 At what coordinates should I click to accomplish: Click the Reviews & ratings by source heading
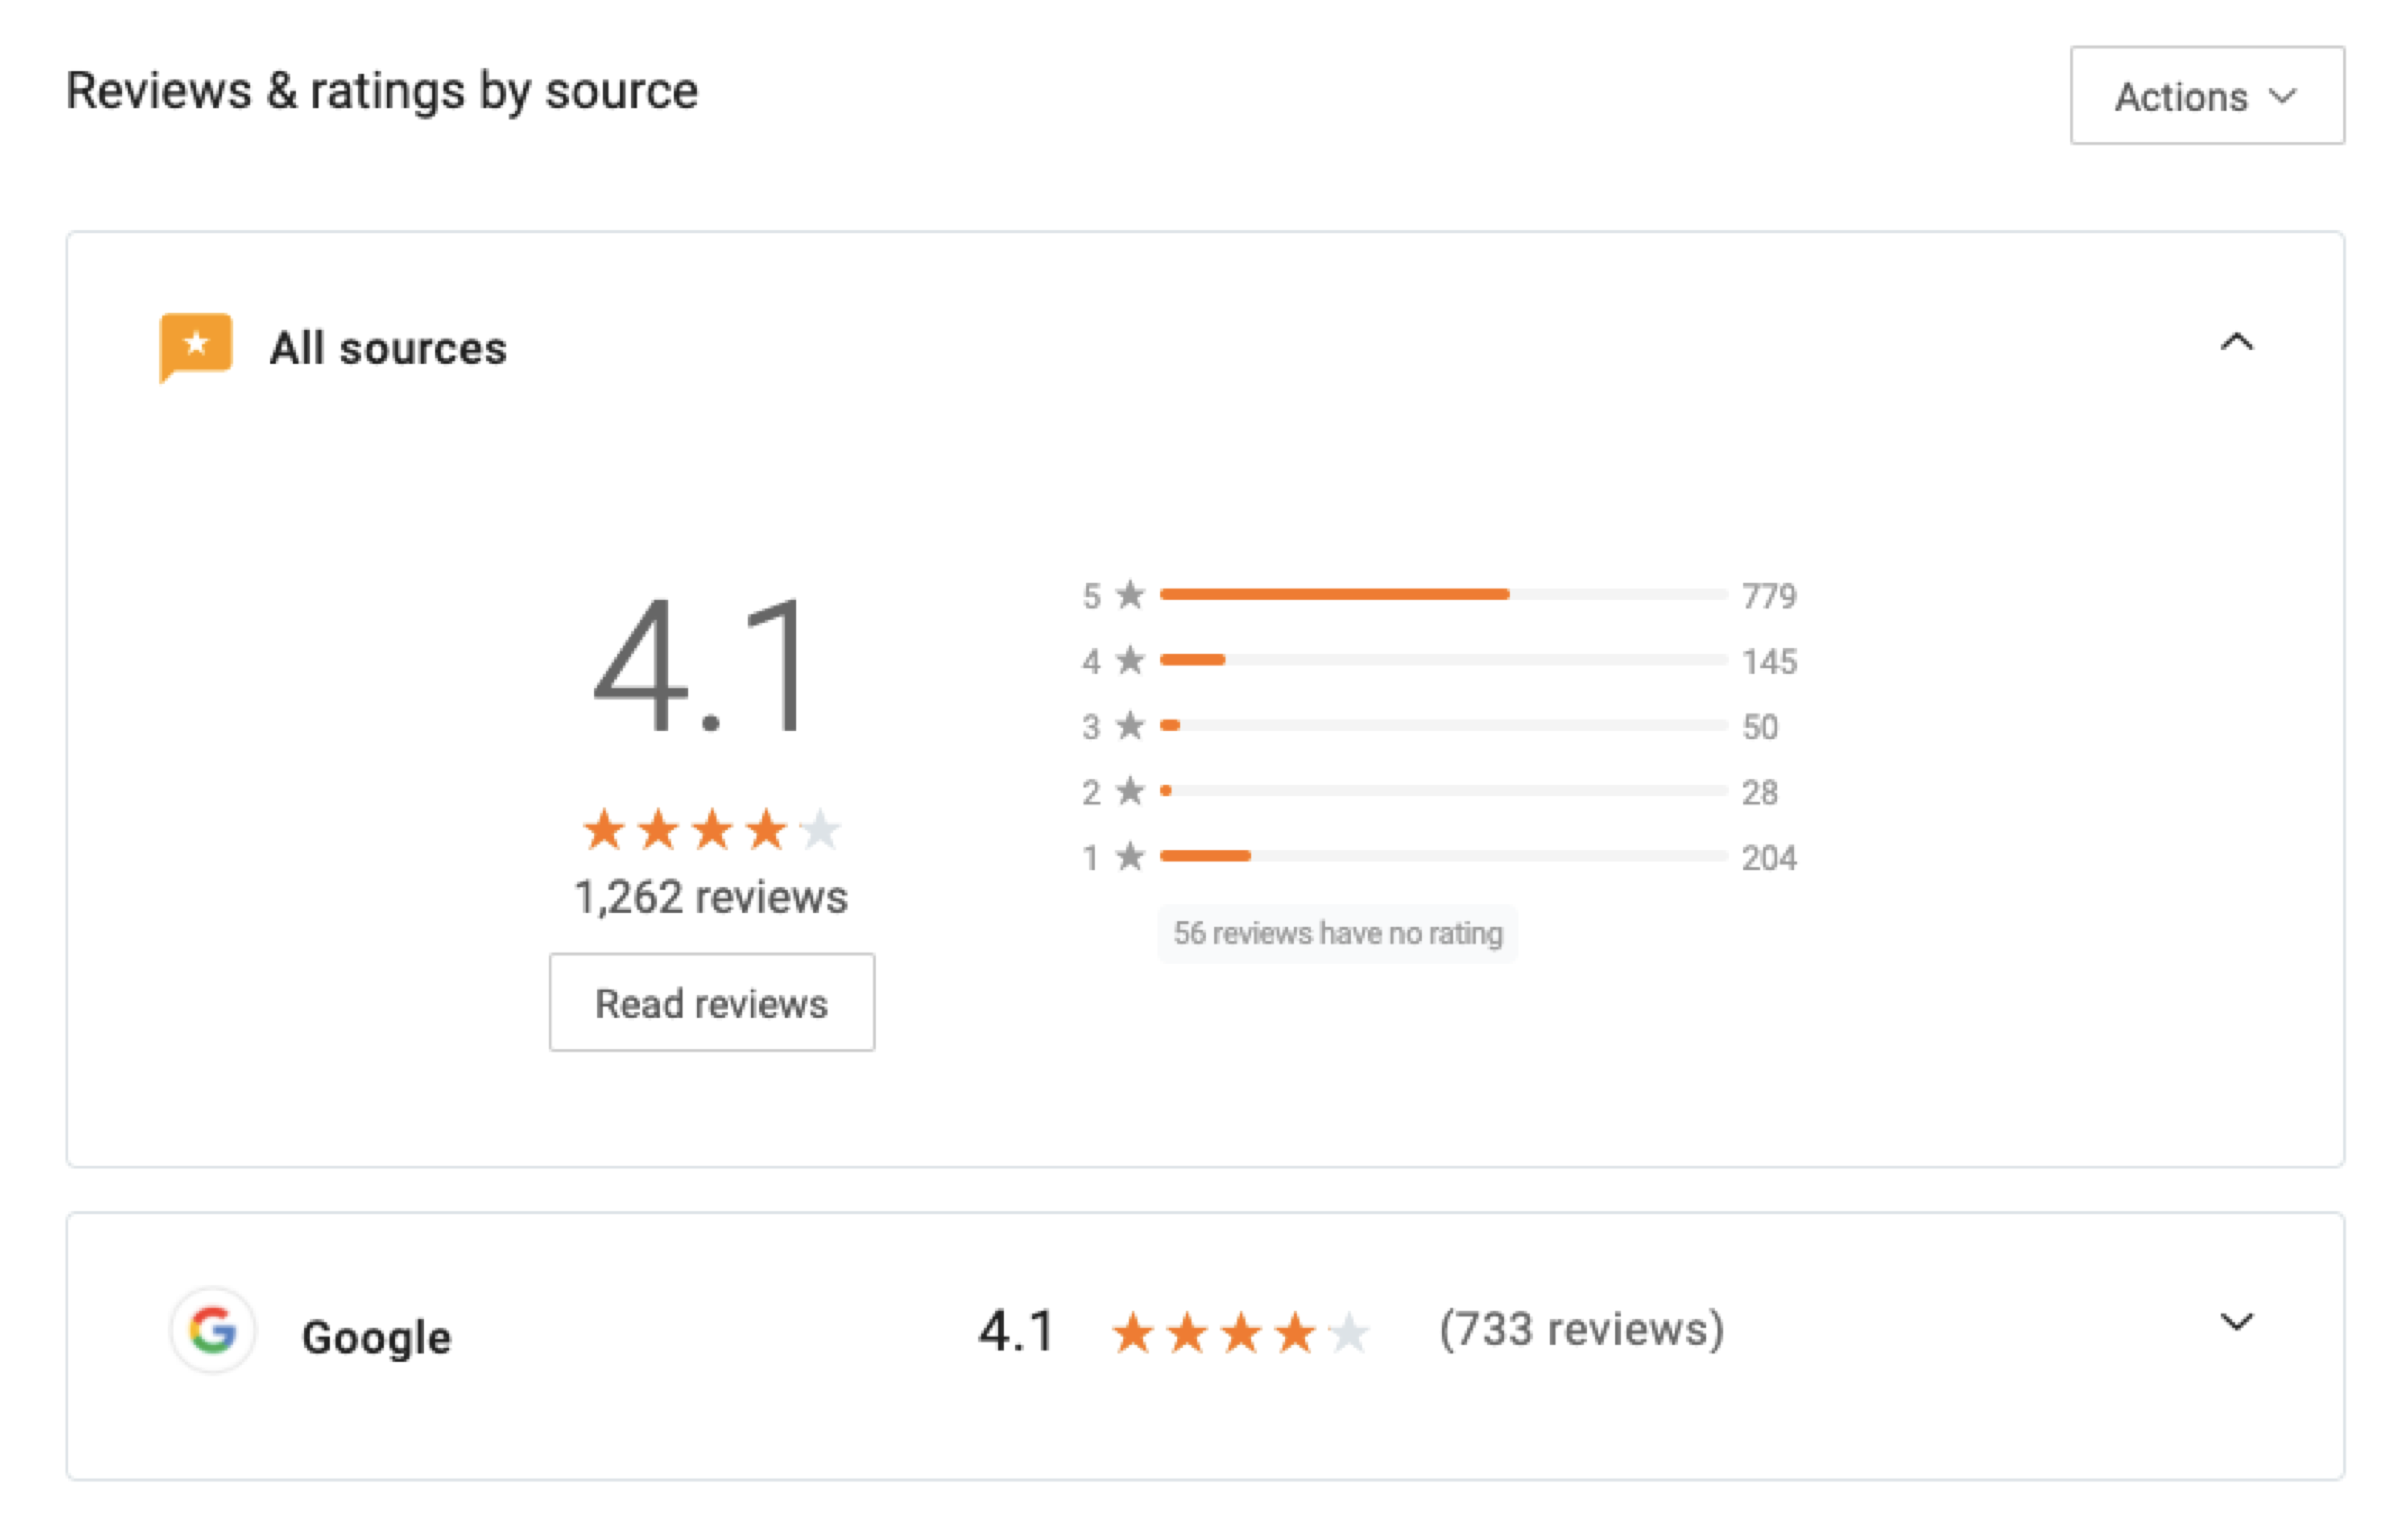coord(383,91)
